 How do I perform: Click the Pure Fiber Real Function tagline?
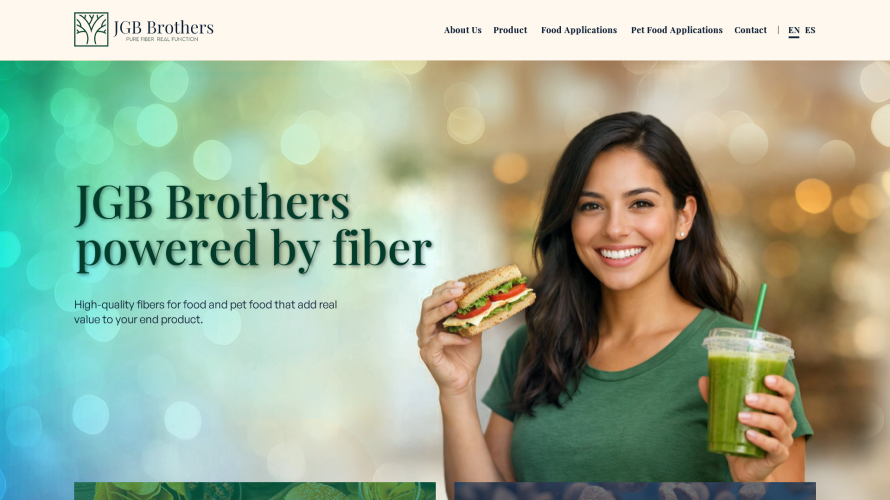pos(162,39)
